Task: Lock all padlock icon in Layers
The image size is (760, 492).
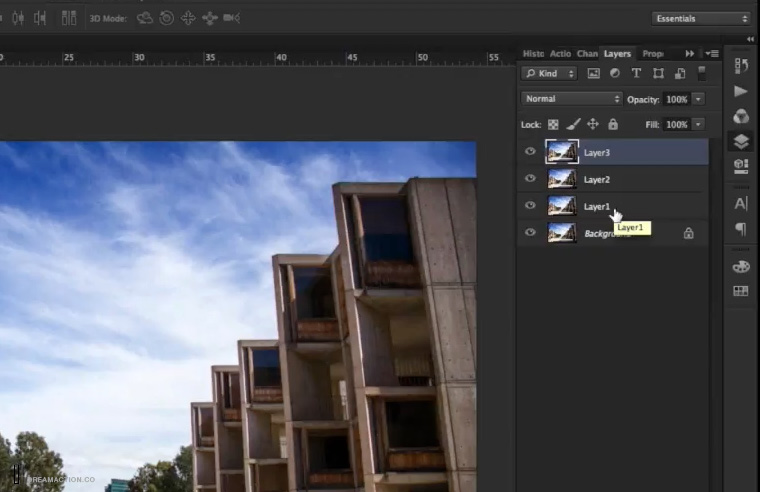Action: click(613, 124)
